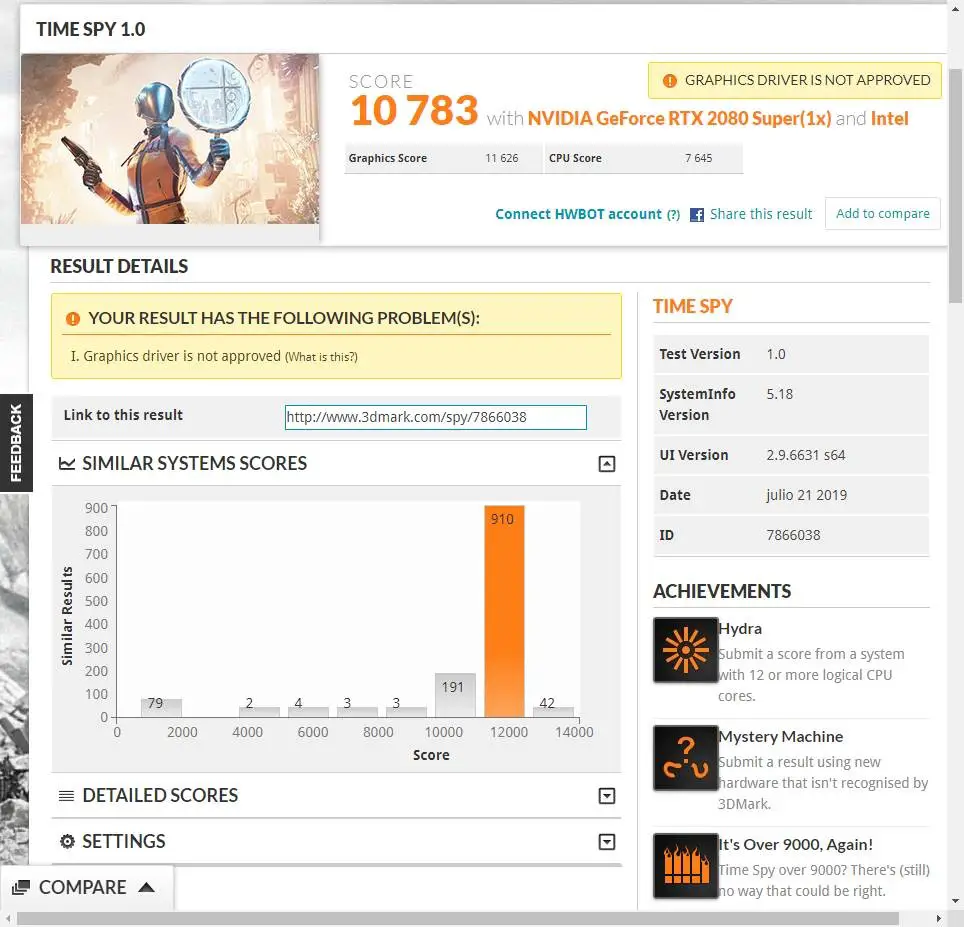964x927 pixels.
Task: Click the orange 910 bar in chart
Action: click(504, 611)
